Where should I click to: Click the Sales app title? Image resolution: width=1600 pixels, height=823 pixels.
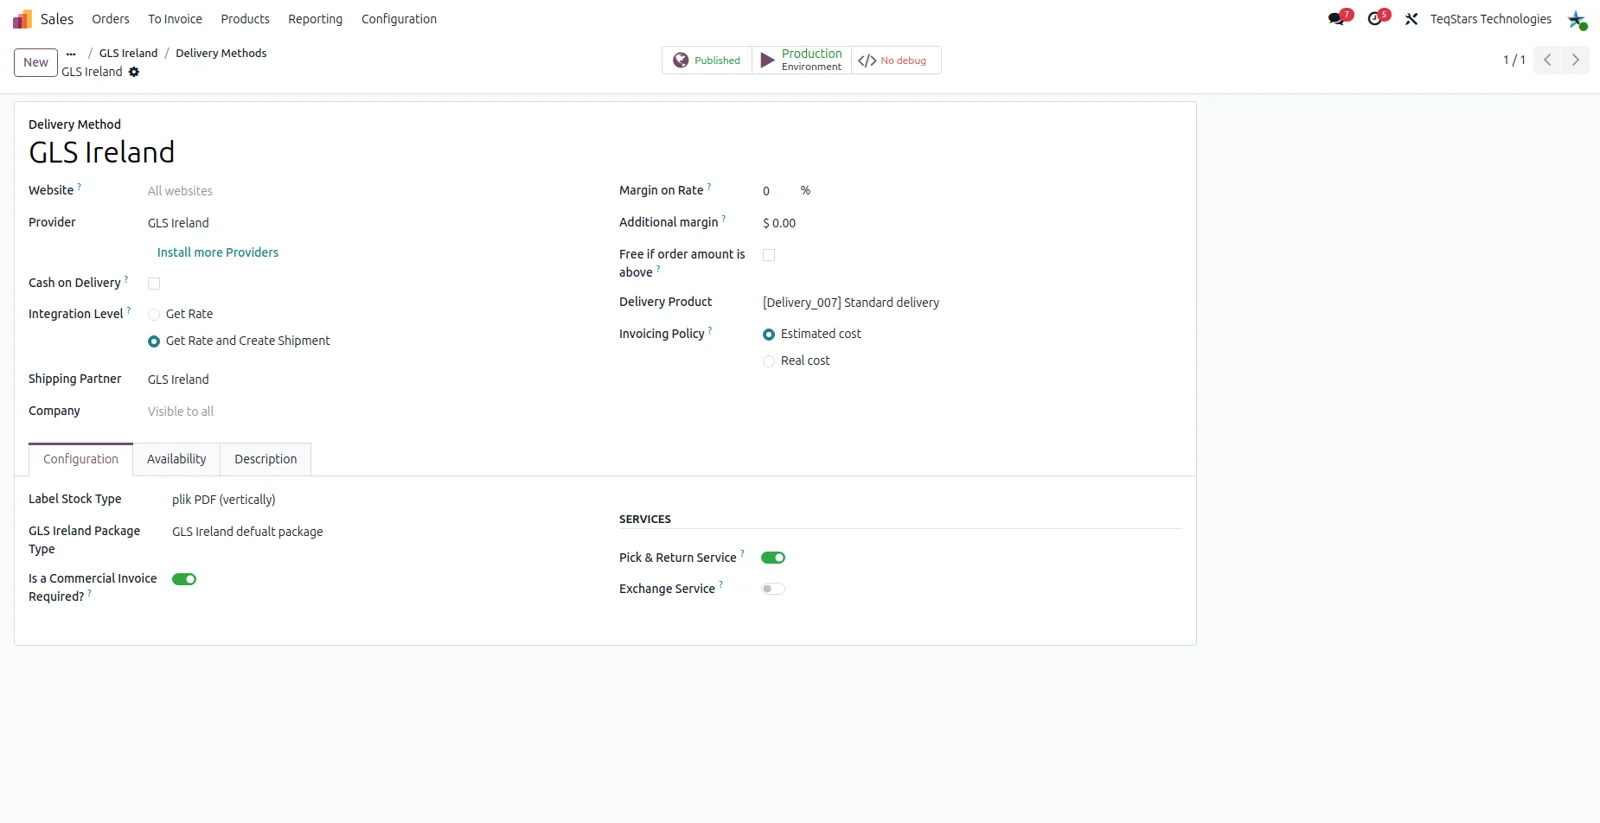click(57, 19)
